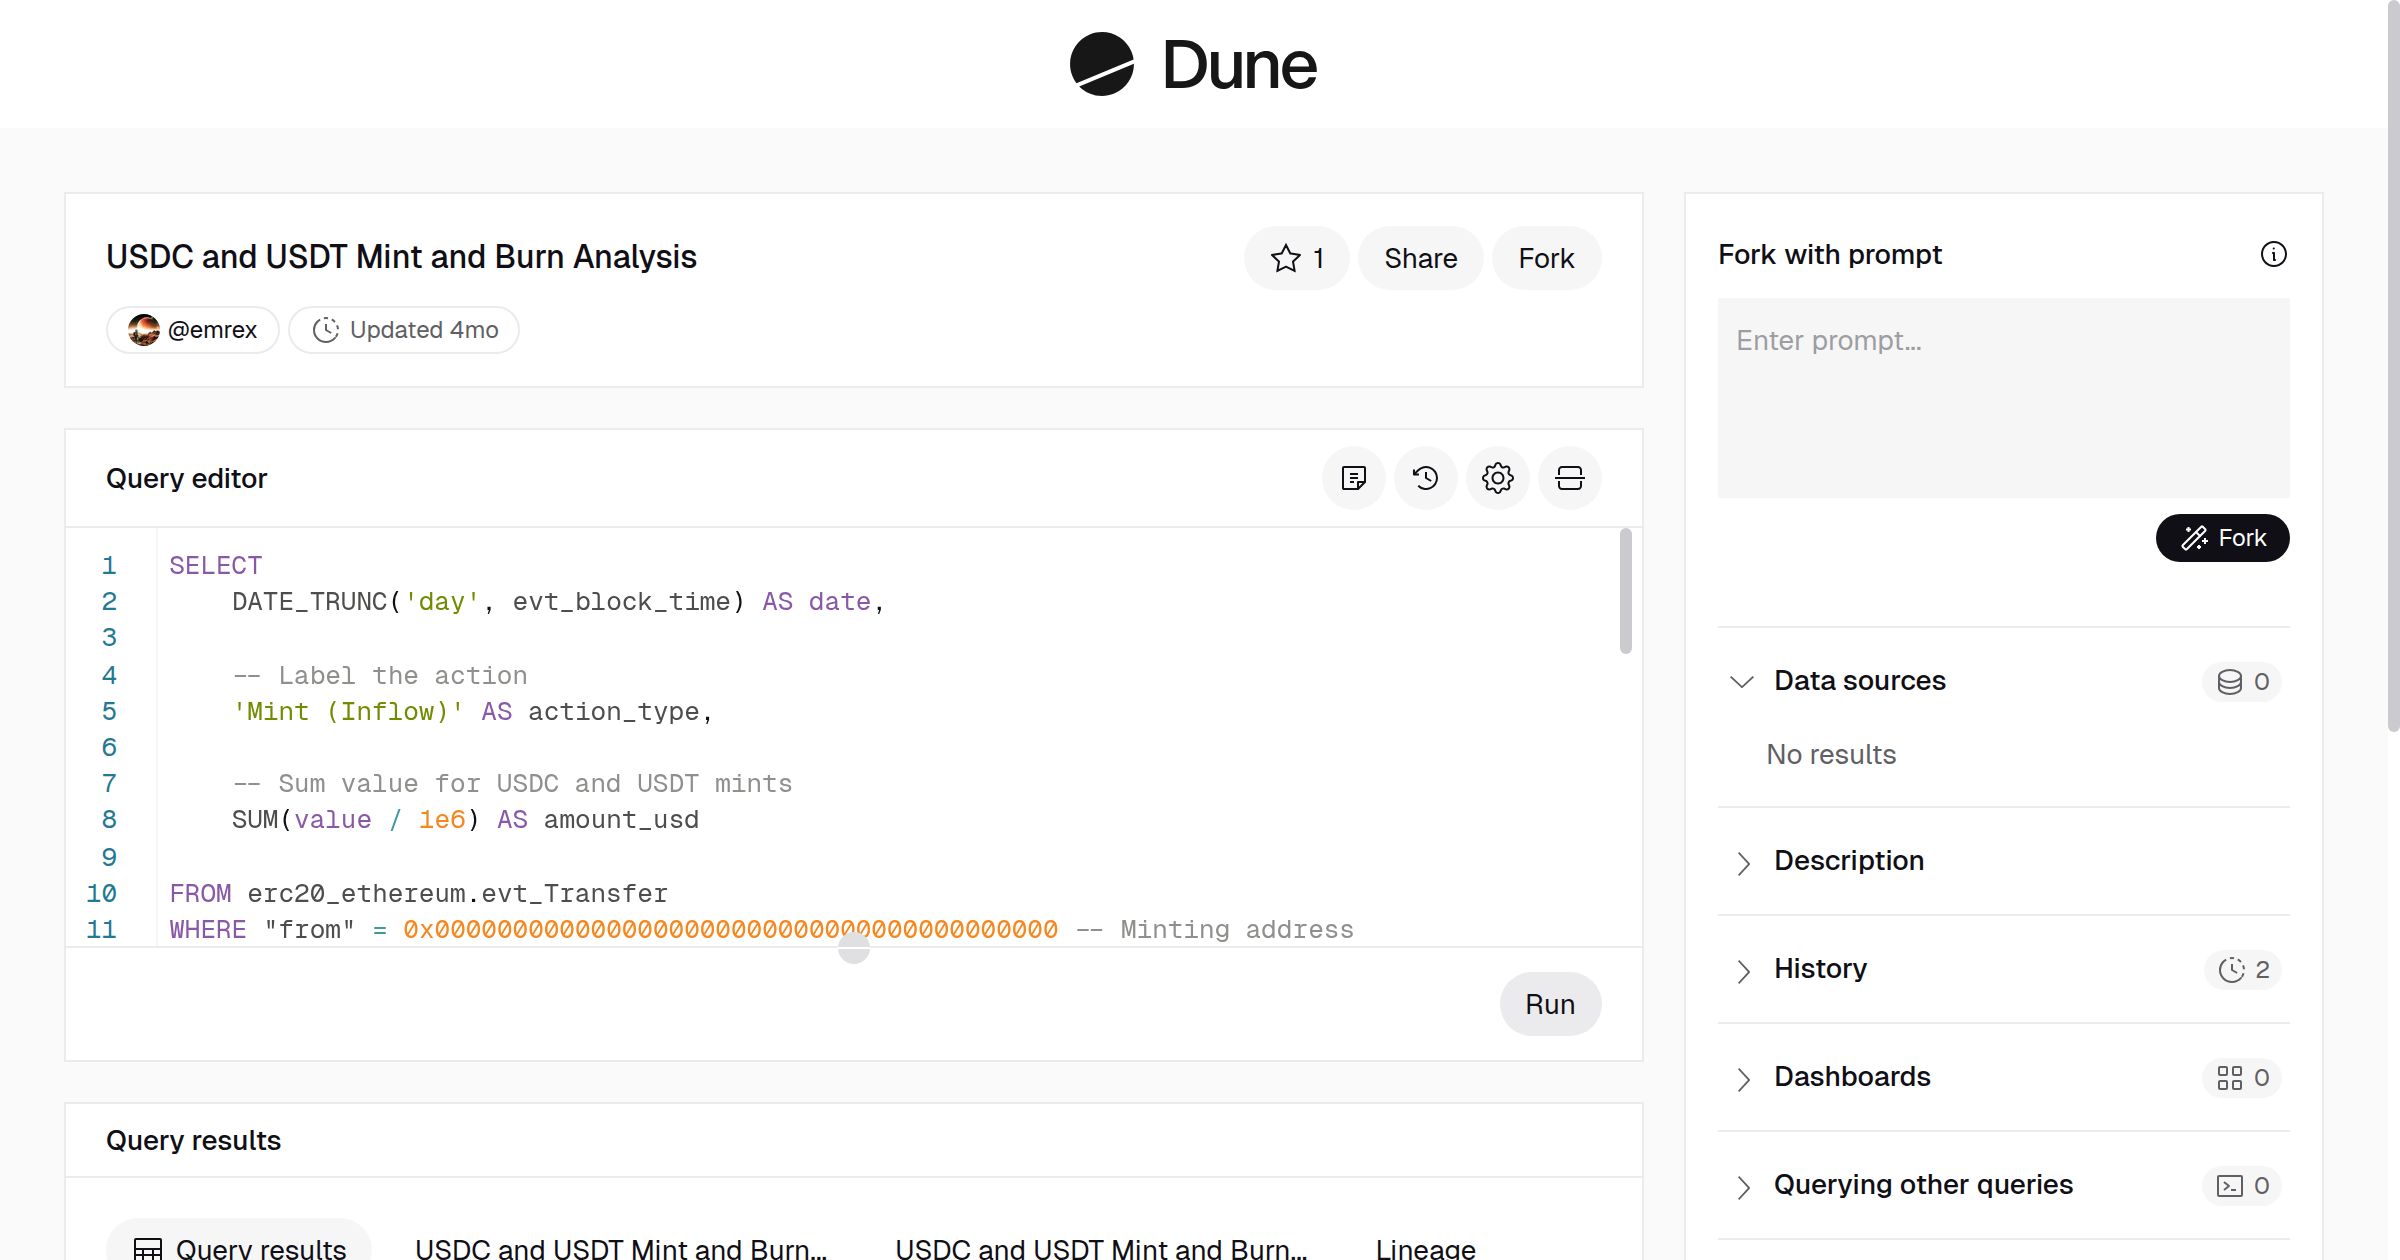2400x1260 pixels.
Task: Star the query using the star icon
Action: click(x=1284, y=258)
